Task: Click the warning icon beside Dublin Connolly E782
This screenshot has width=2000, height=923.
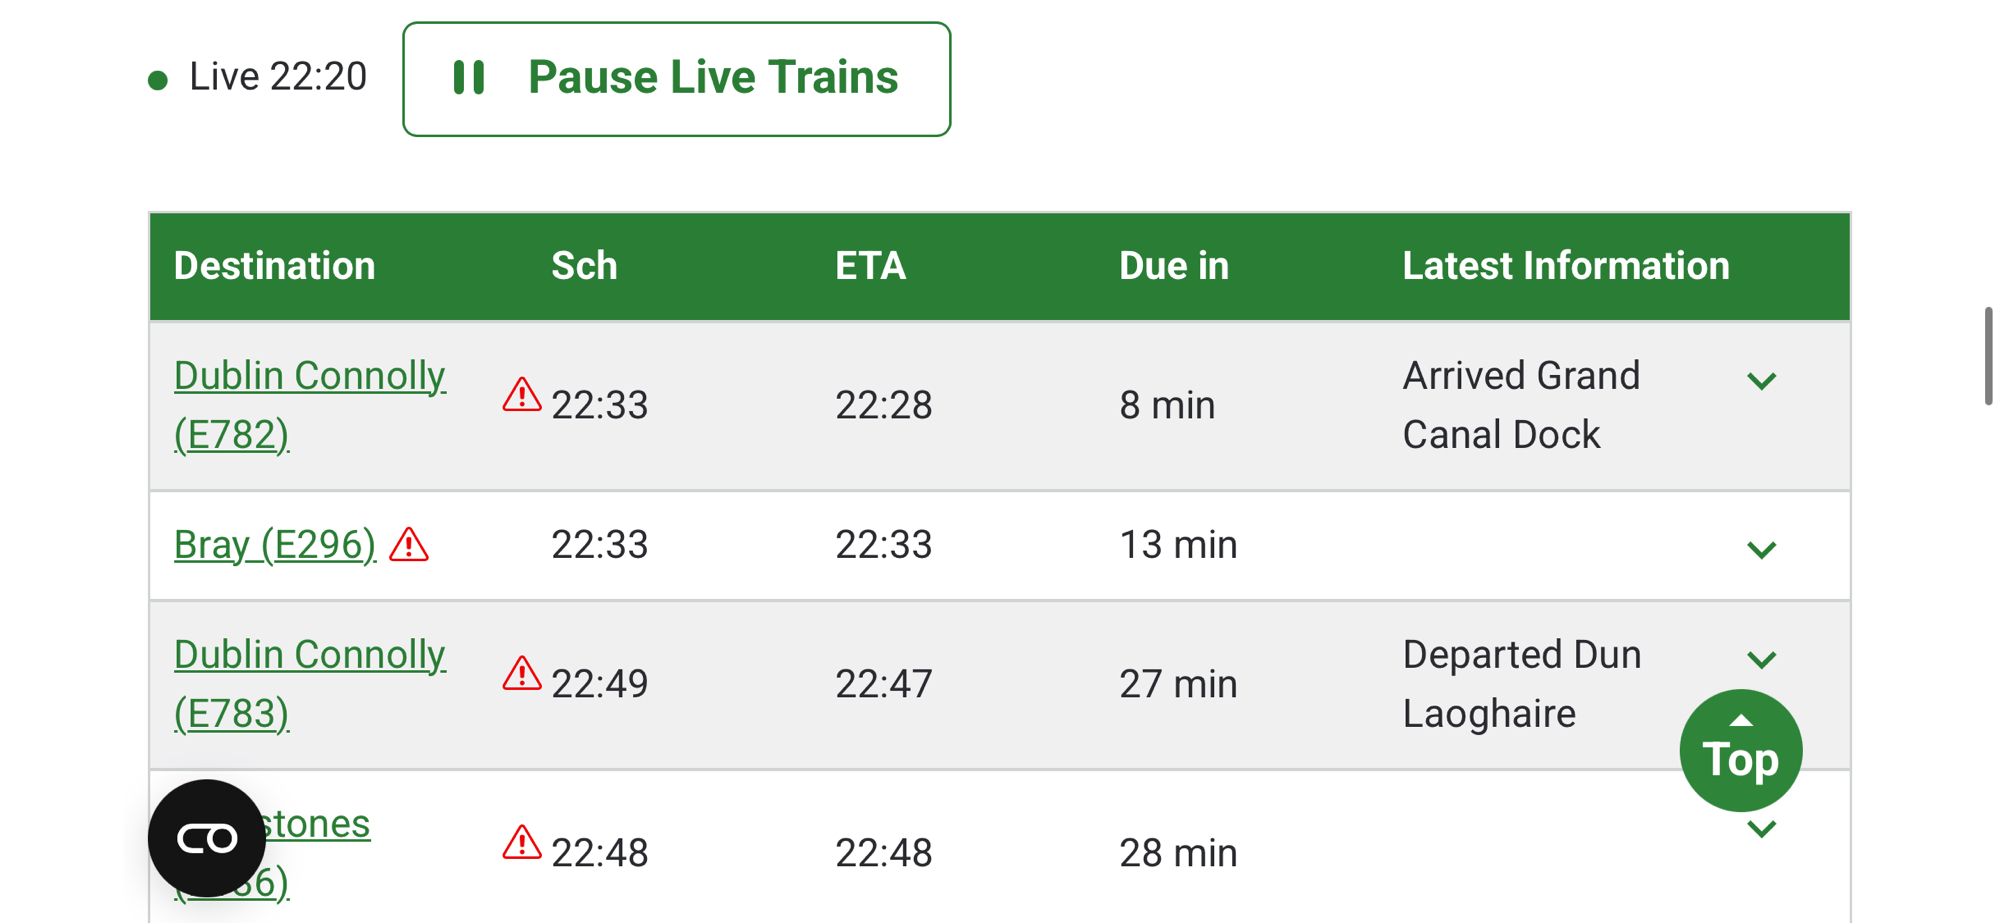Action: [x=521, y=396]
